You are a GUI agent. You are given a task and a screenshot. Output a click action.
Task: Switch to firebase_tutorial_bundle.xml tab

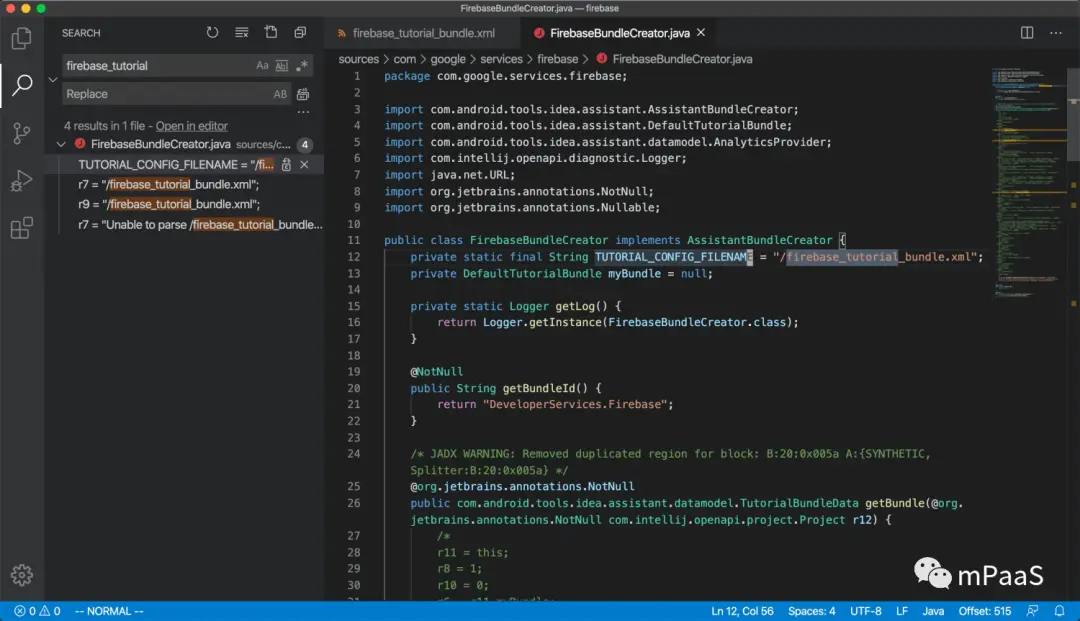pyautogui.click(x=423, y=33)
